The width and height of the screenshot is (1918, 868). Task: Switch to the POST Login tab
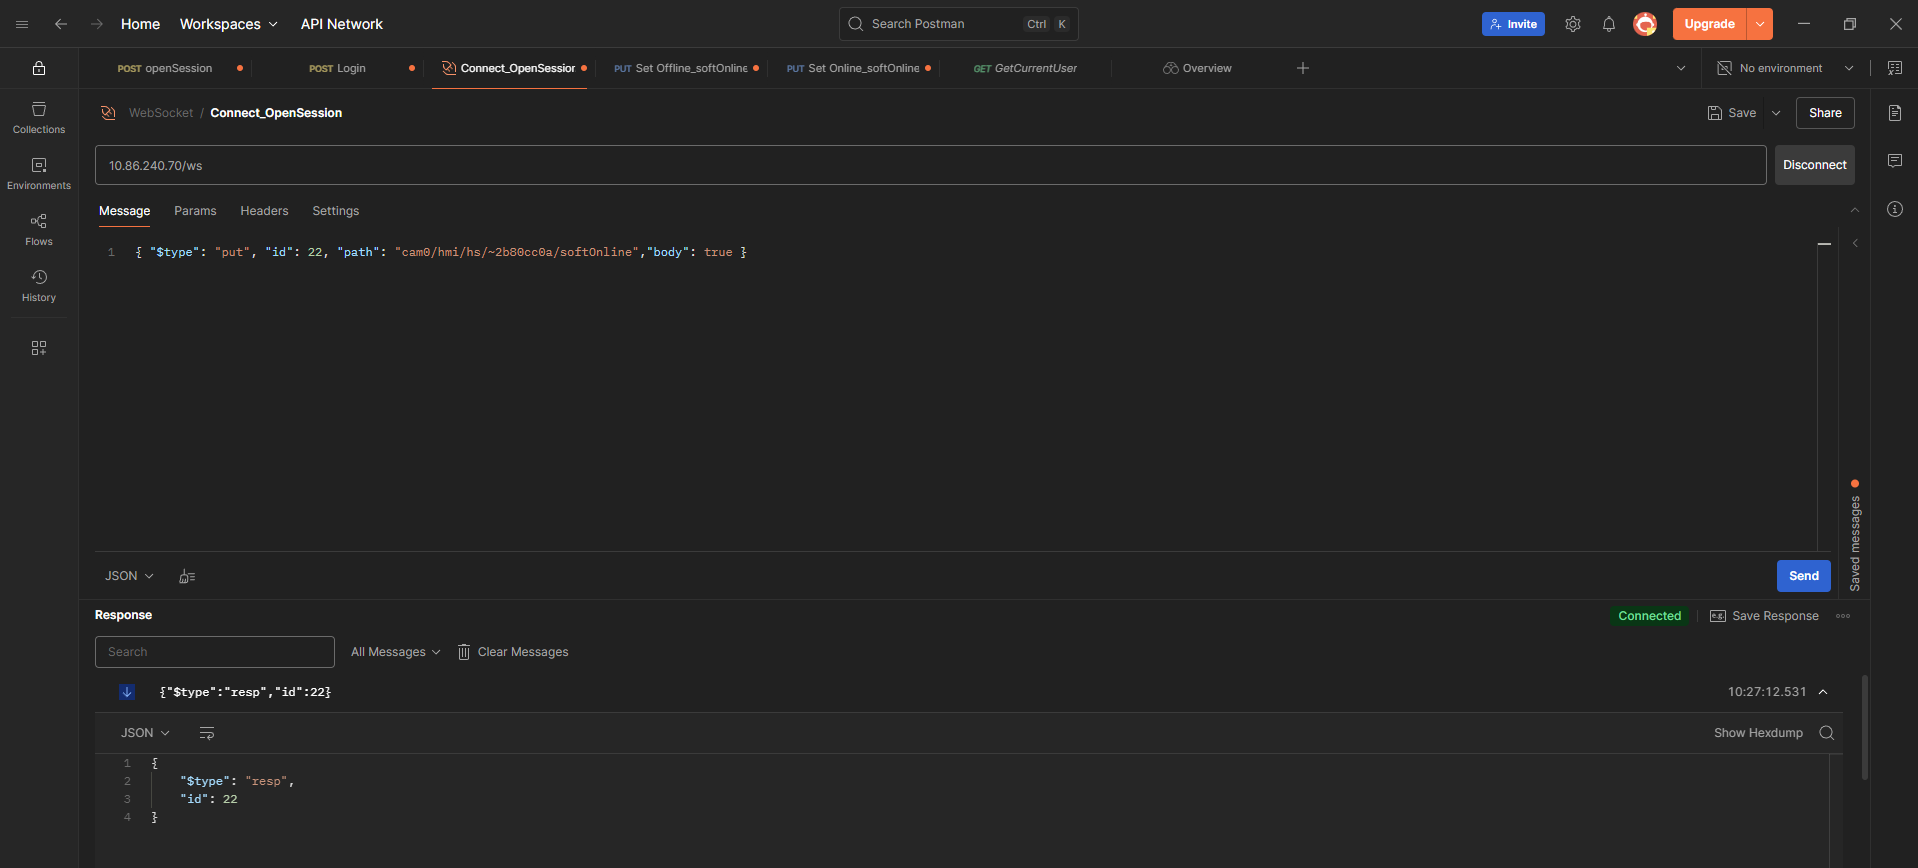point(337,68)
